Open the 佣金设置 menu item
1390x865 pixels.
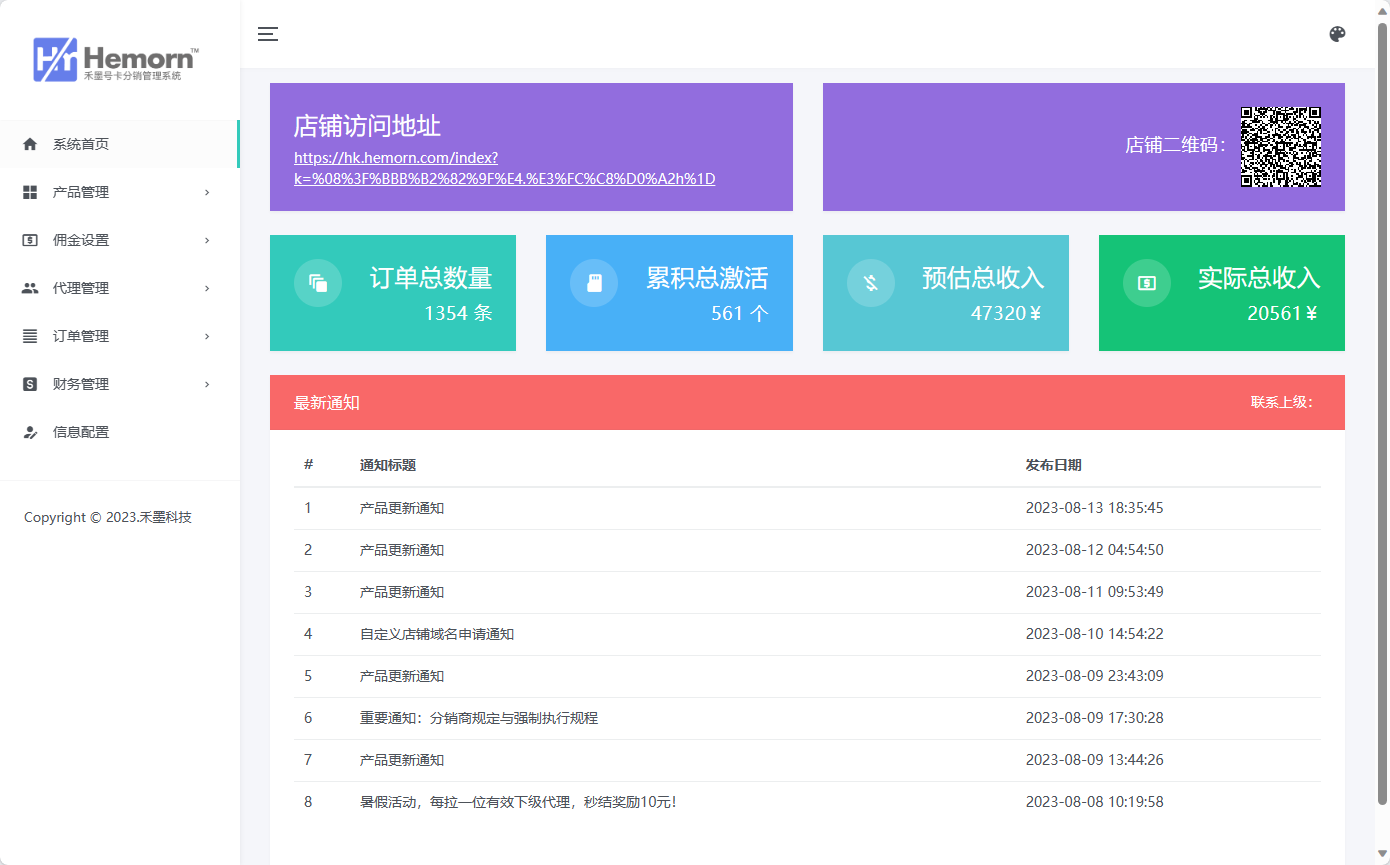click(120, 240)
